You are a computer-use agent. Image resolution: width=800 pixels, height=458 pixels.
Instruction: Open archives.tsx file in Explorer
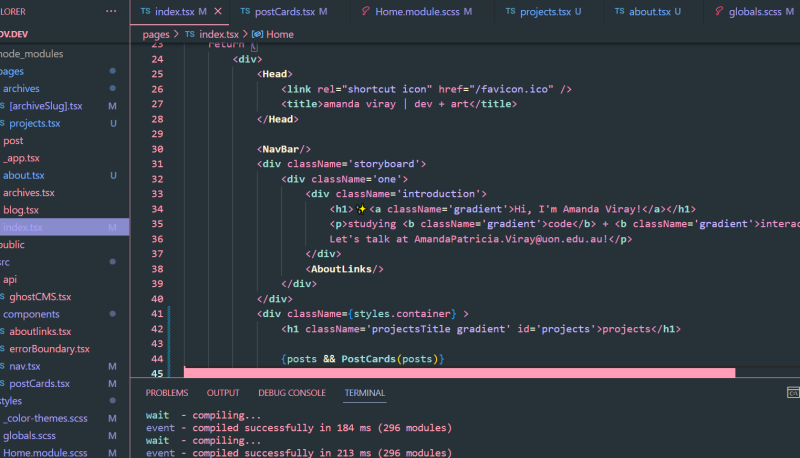coord(29,193)
